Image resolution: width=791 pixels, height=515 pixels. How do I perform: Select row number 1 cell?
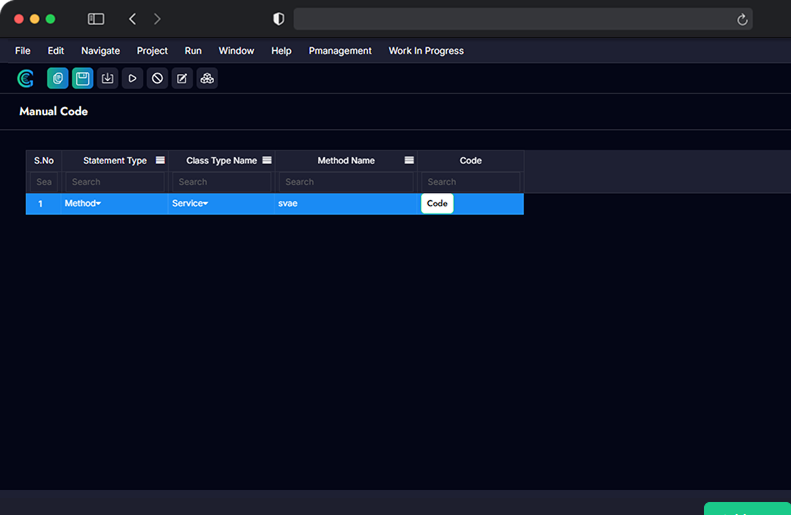[x=44, y=204]
